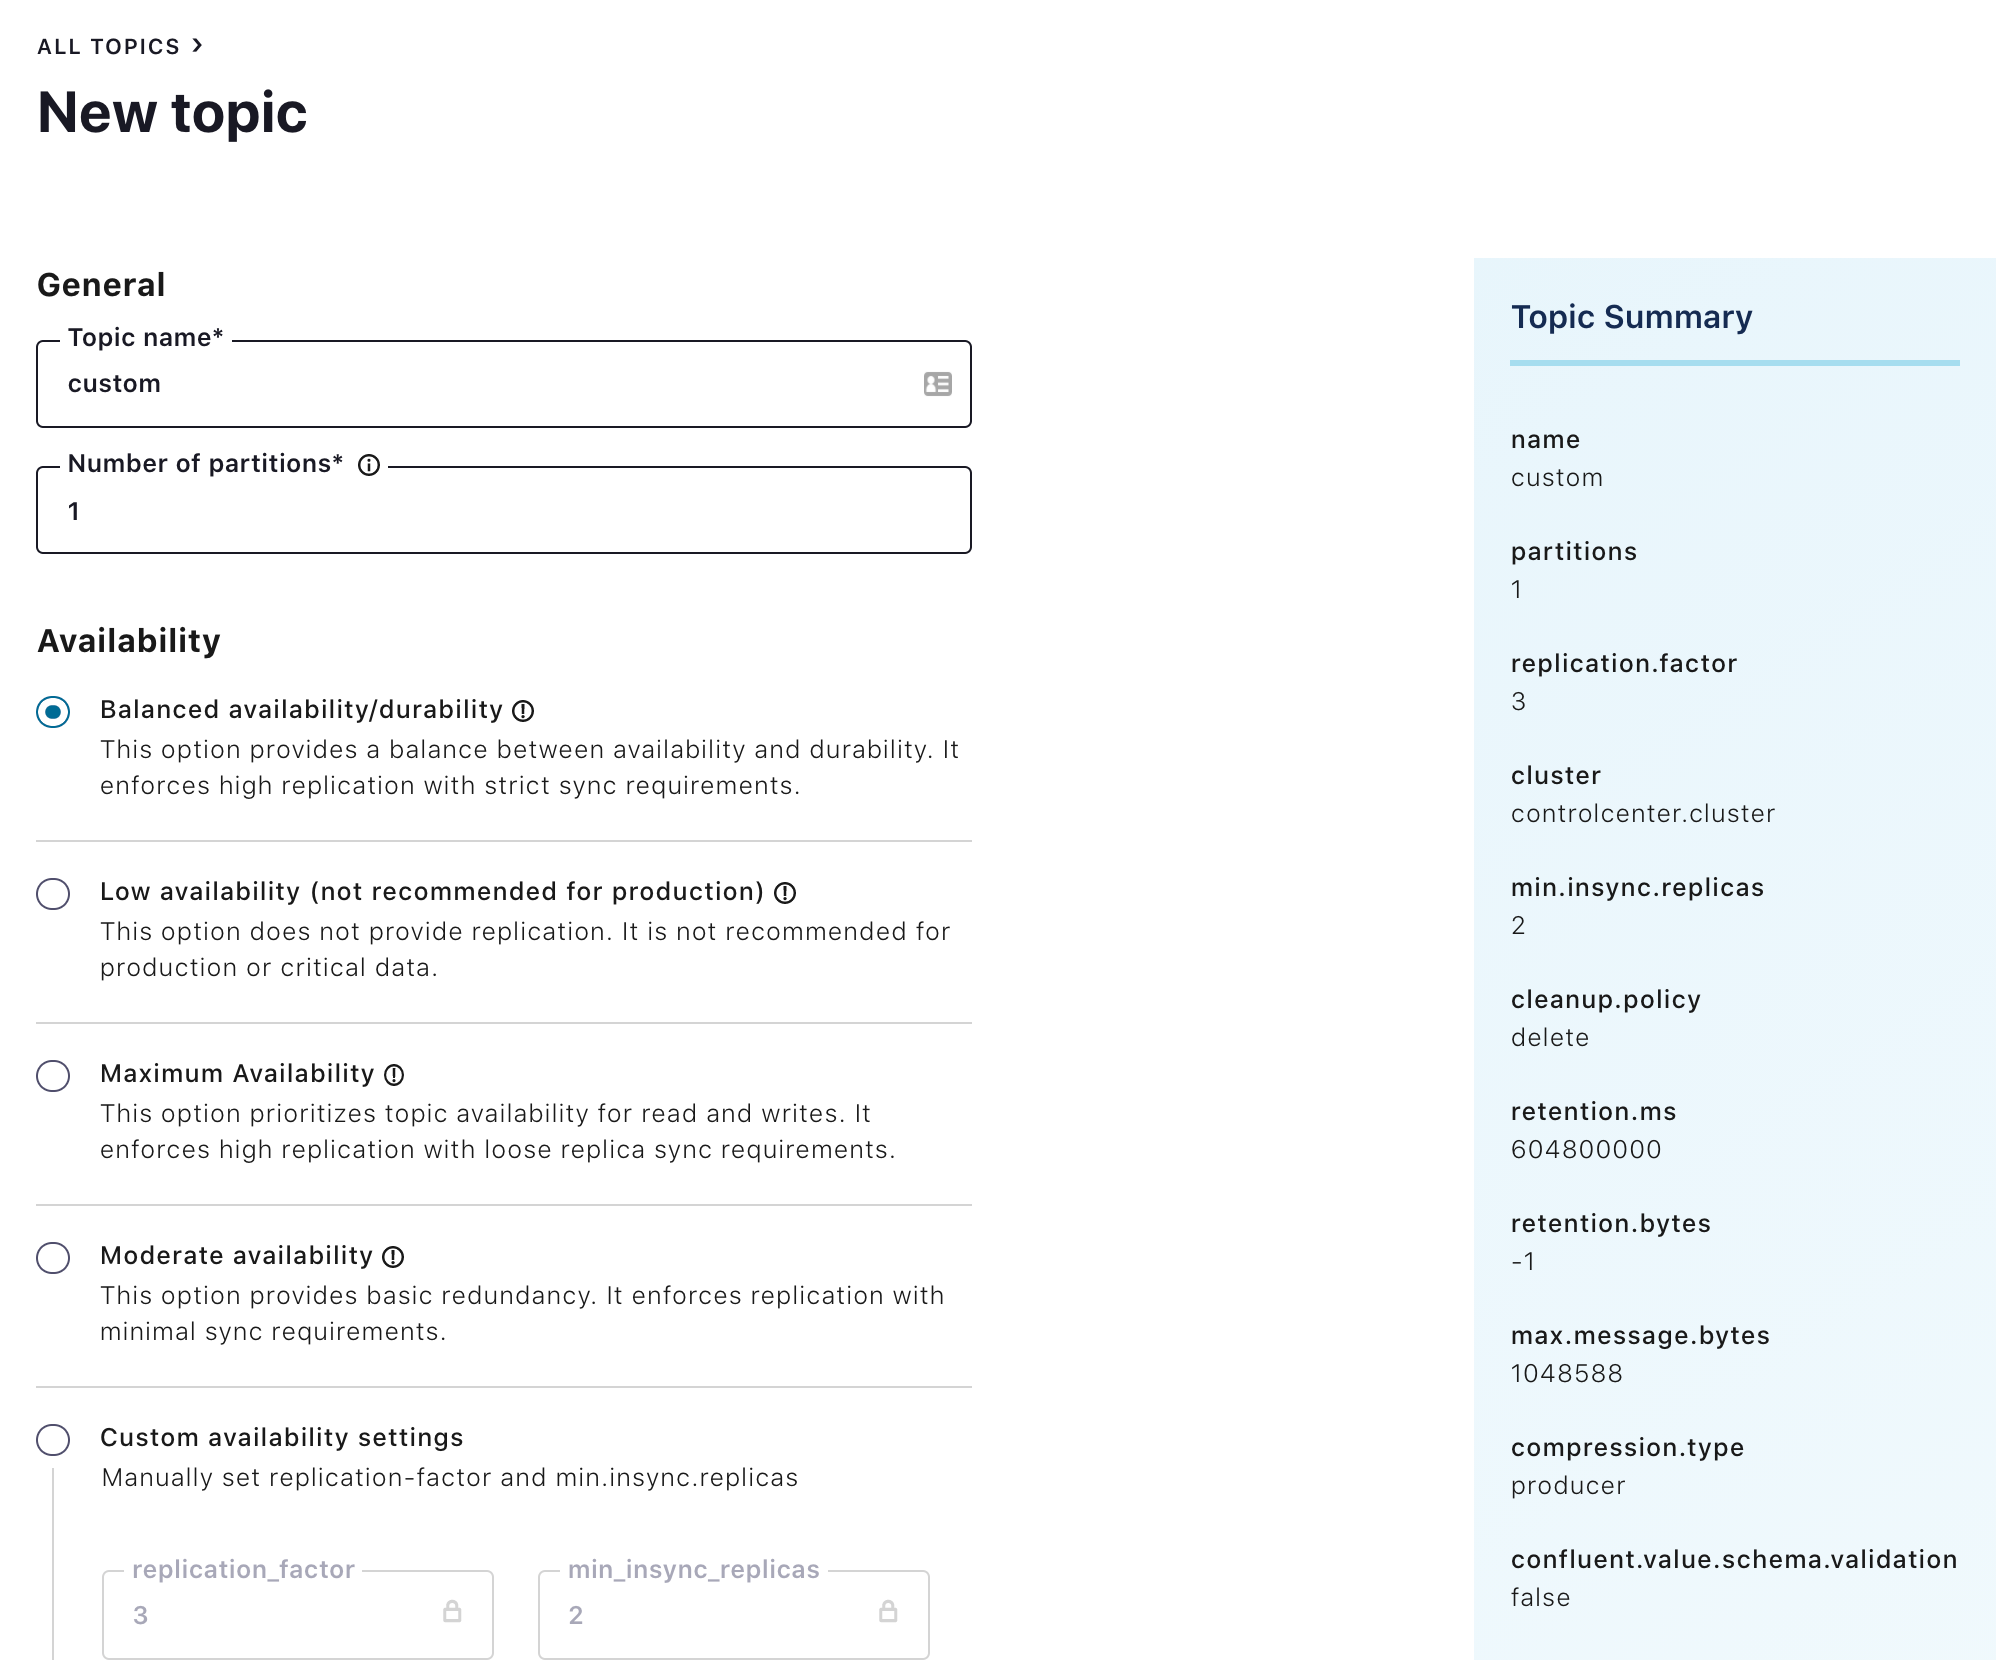Click the min_insync_replicas input field
2000x1660 pixels.
click(734, 1614)
